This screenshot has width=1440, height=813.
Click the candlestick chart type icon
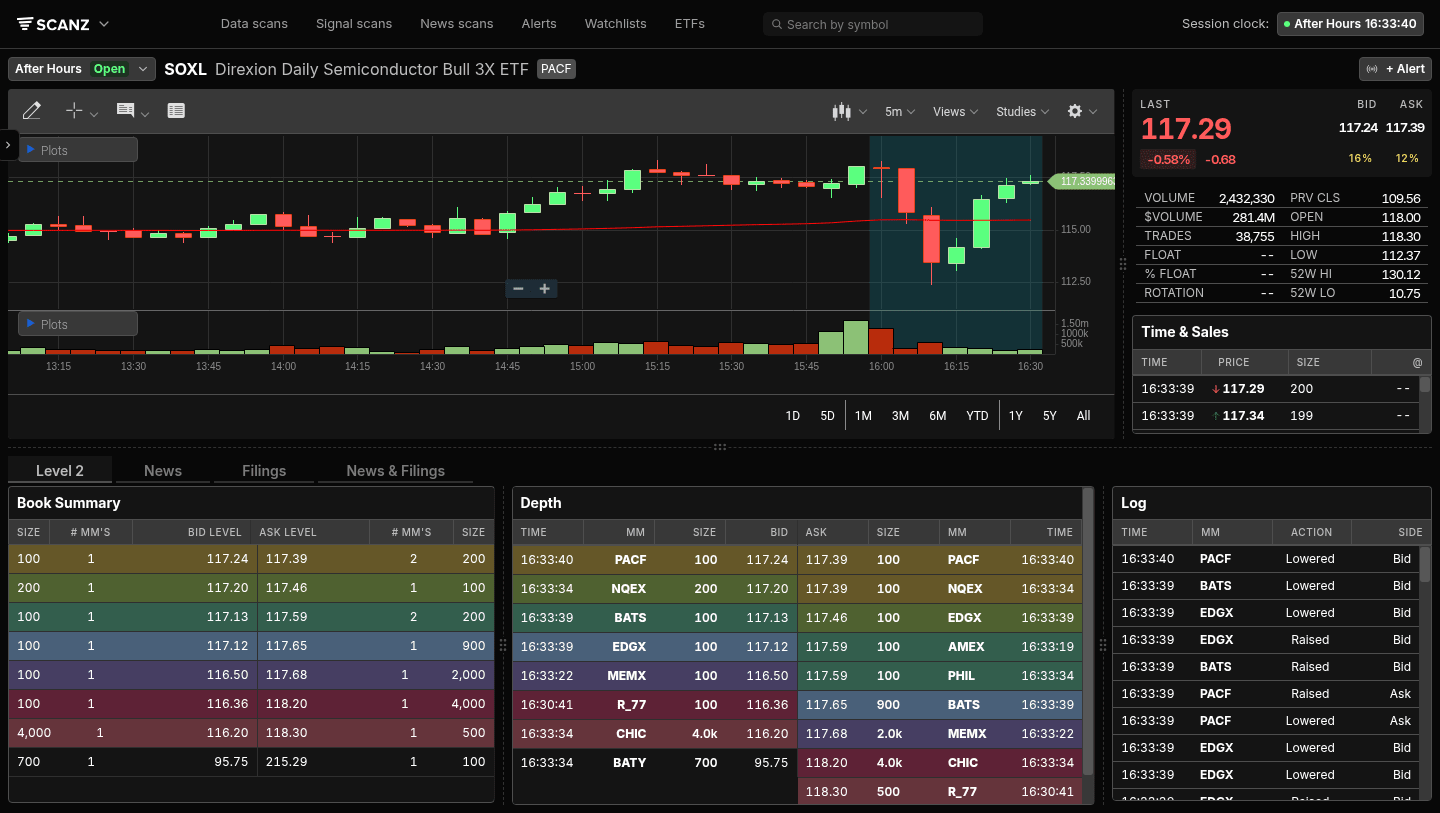point(841,112)
